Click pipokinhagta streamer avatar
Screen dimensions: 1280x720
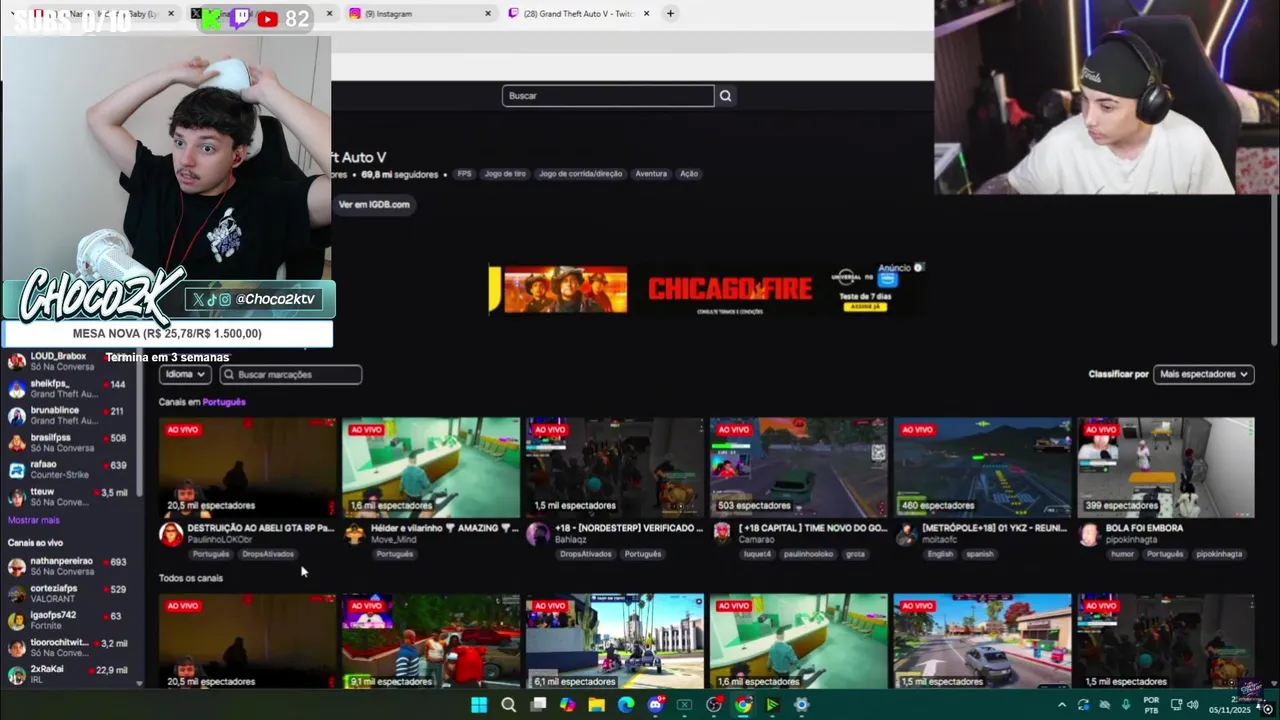point(1090,534)
